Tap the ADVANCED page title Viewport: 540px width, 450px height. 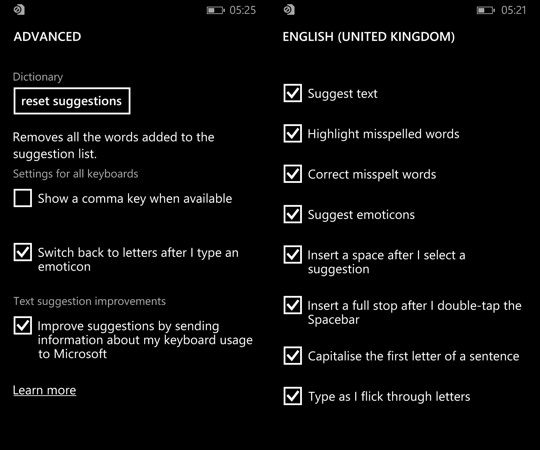click(48, 36)
